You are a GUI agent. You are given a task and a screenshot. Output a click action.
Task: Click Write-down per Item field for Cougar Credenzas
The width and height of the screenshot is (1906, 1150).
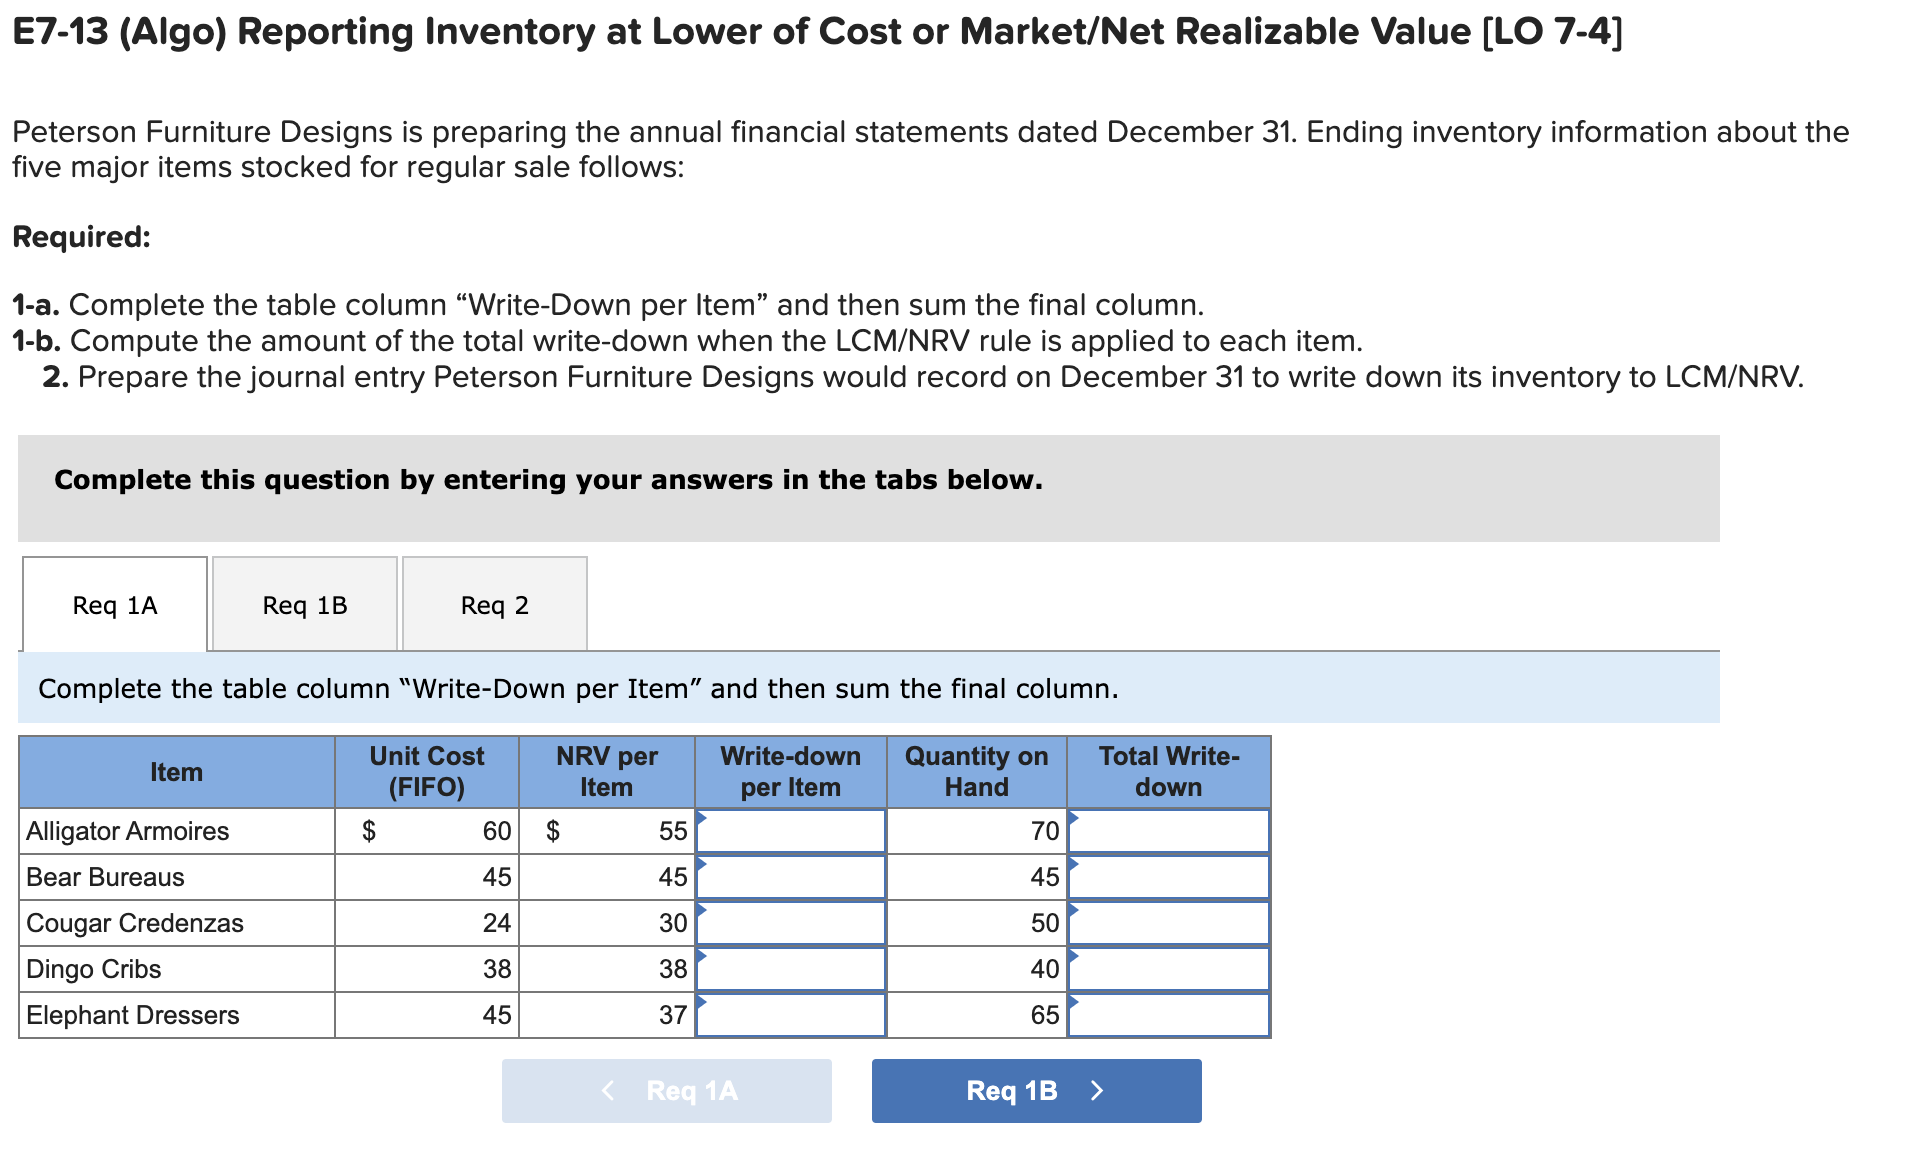click(x=789, y=922)
